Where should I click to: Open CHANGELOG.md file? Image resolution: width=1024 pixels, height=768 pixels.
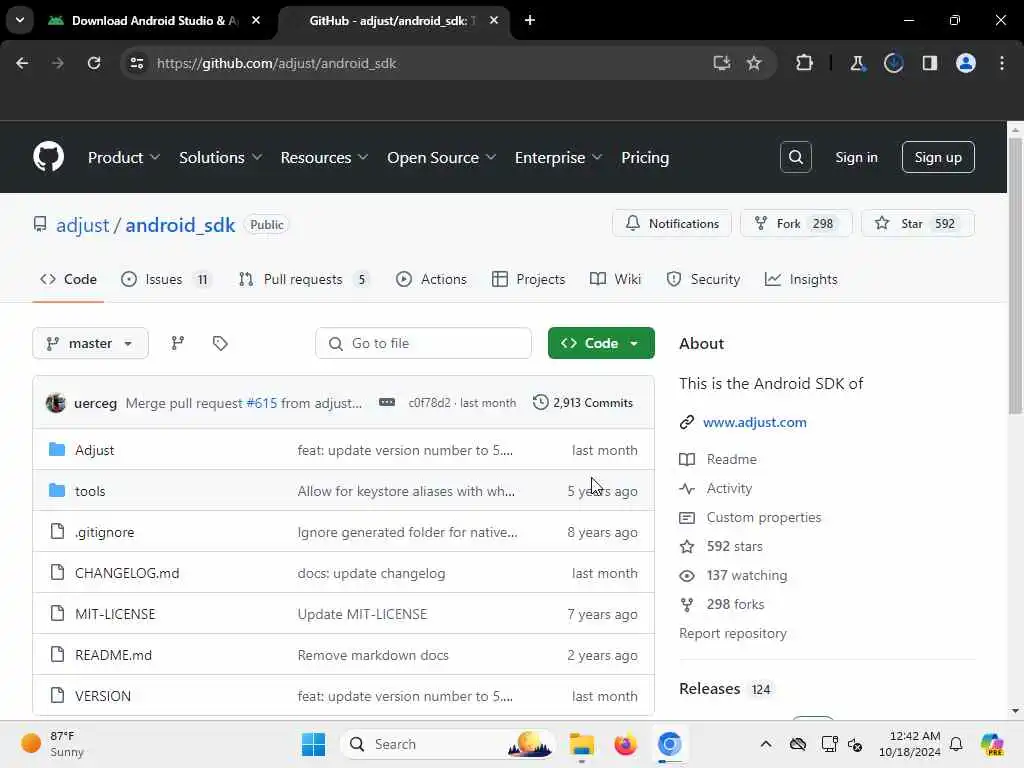tap(127, 573)
